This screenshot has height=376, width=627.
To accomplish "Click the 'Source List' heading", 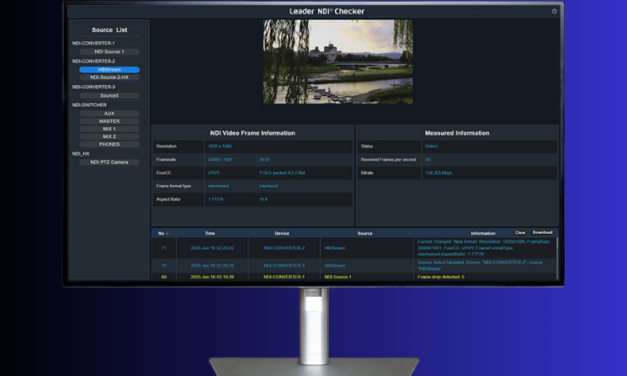I will click(x=109, y=30).
